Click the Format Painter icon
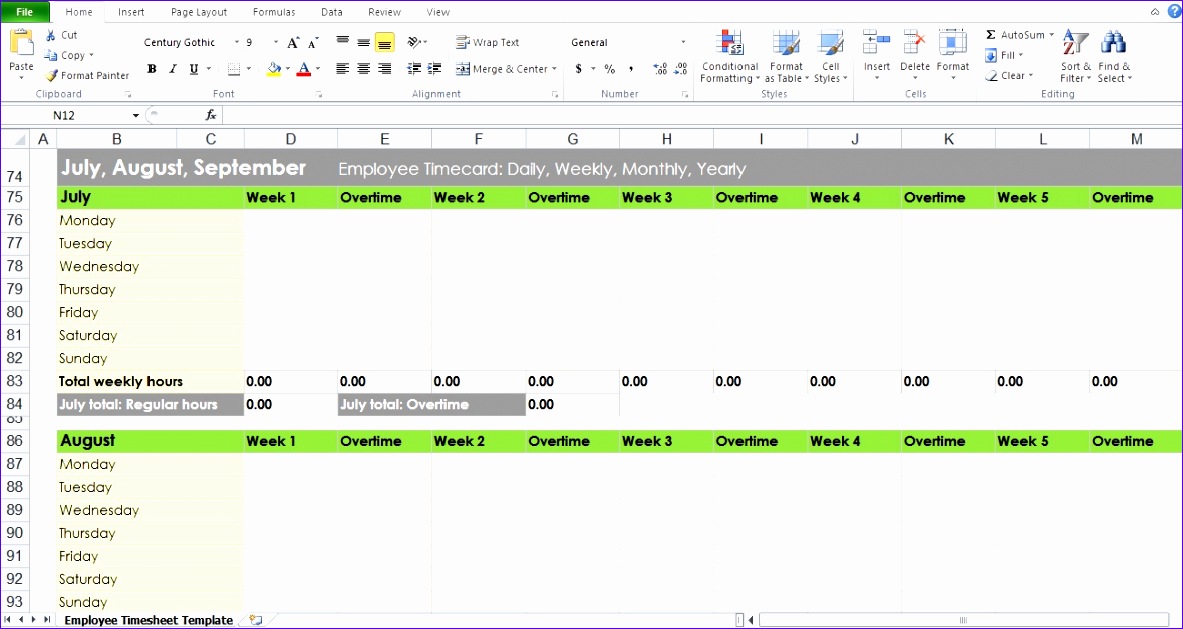This screenshot has height=629, width=1183. tap(52, 75)
